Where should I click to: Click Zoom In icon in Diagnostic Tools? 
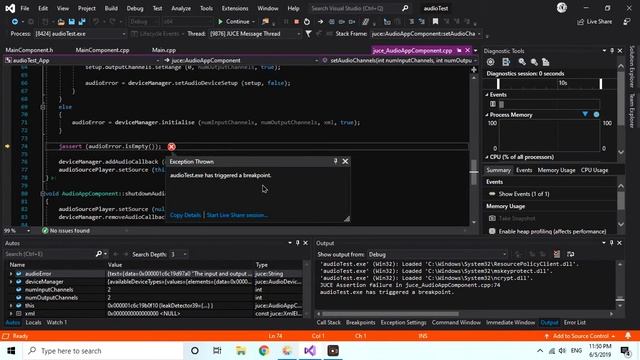[x=522, y=62]
